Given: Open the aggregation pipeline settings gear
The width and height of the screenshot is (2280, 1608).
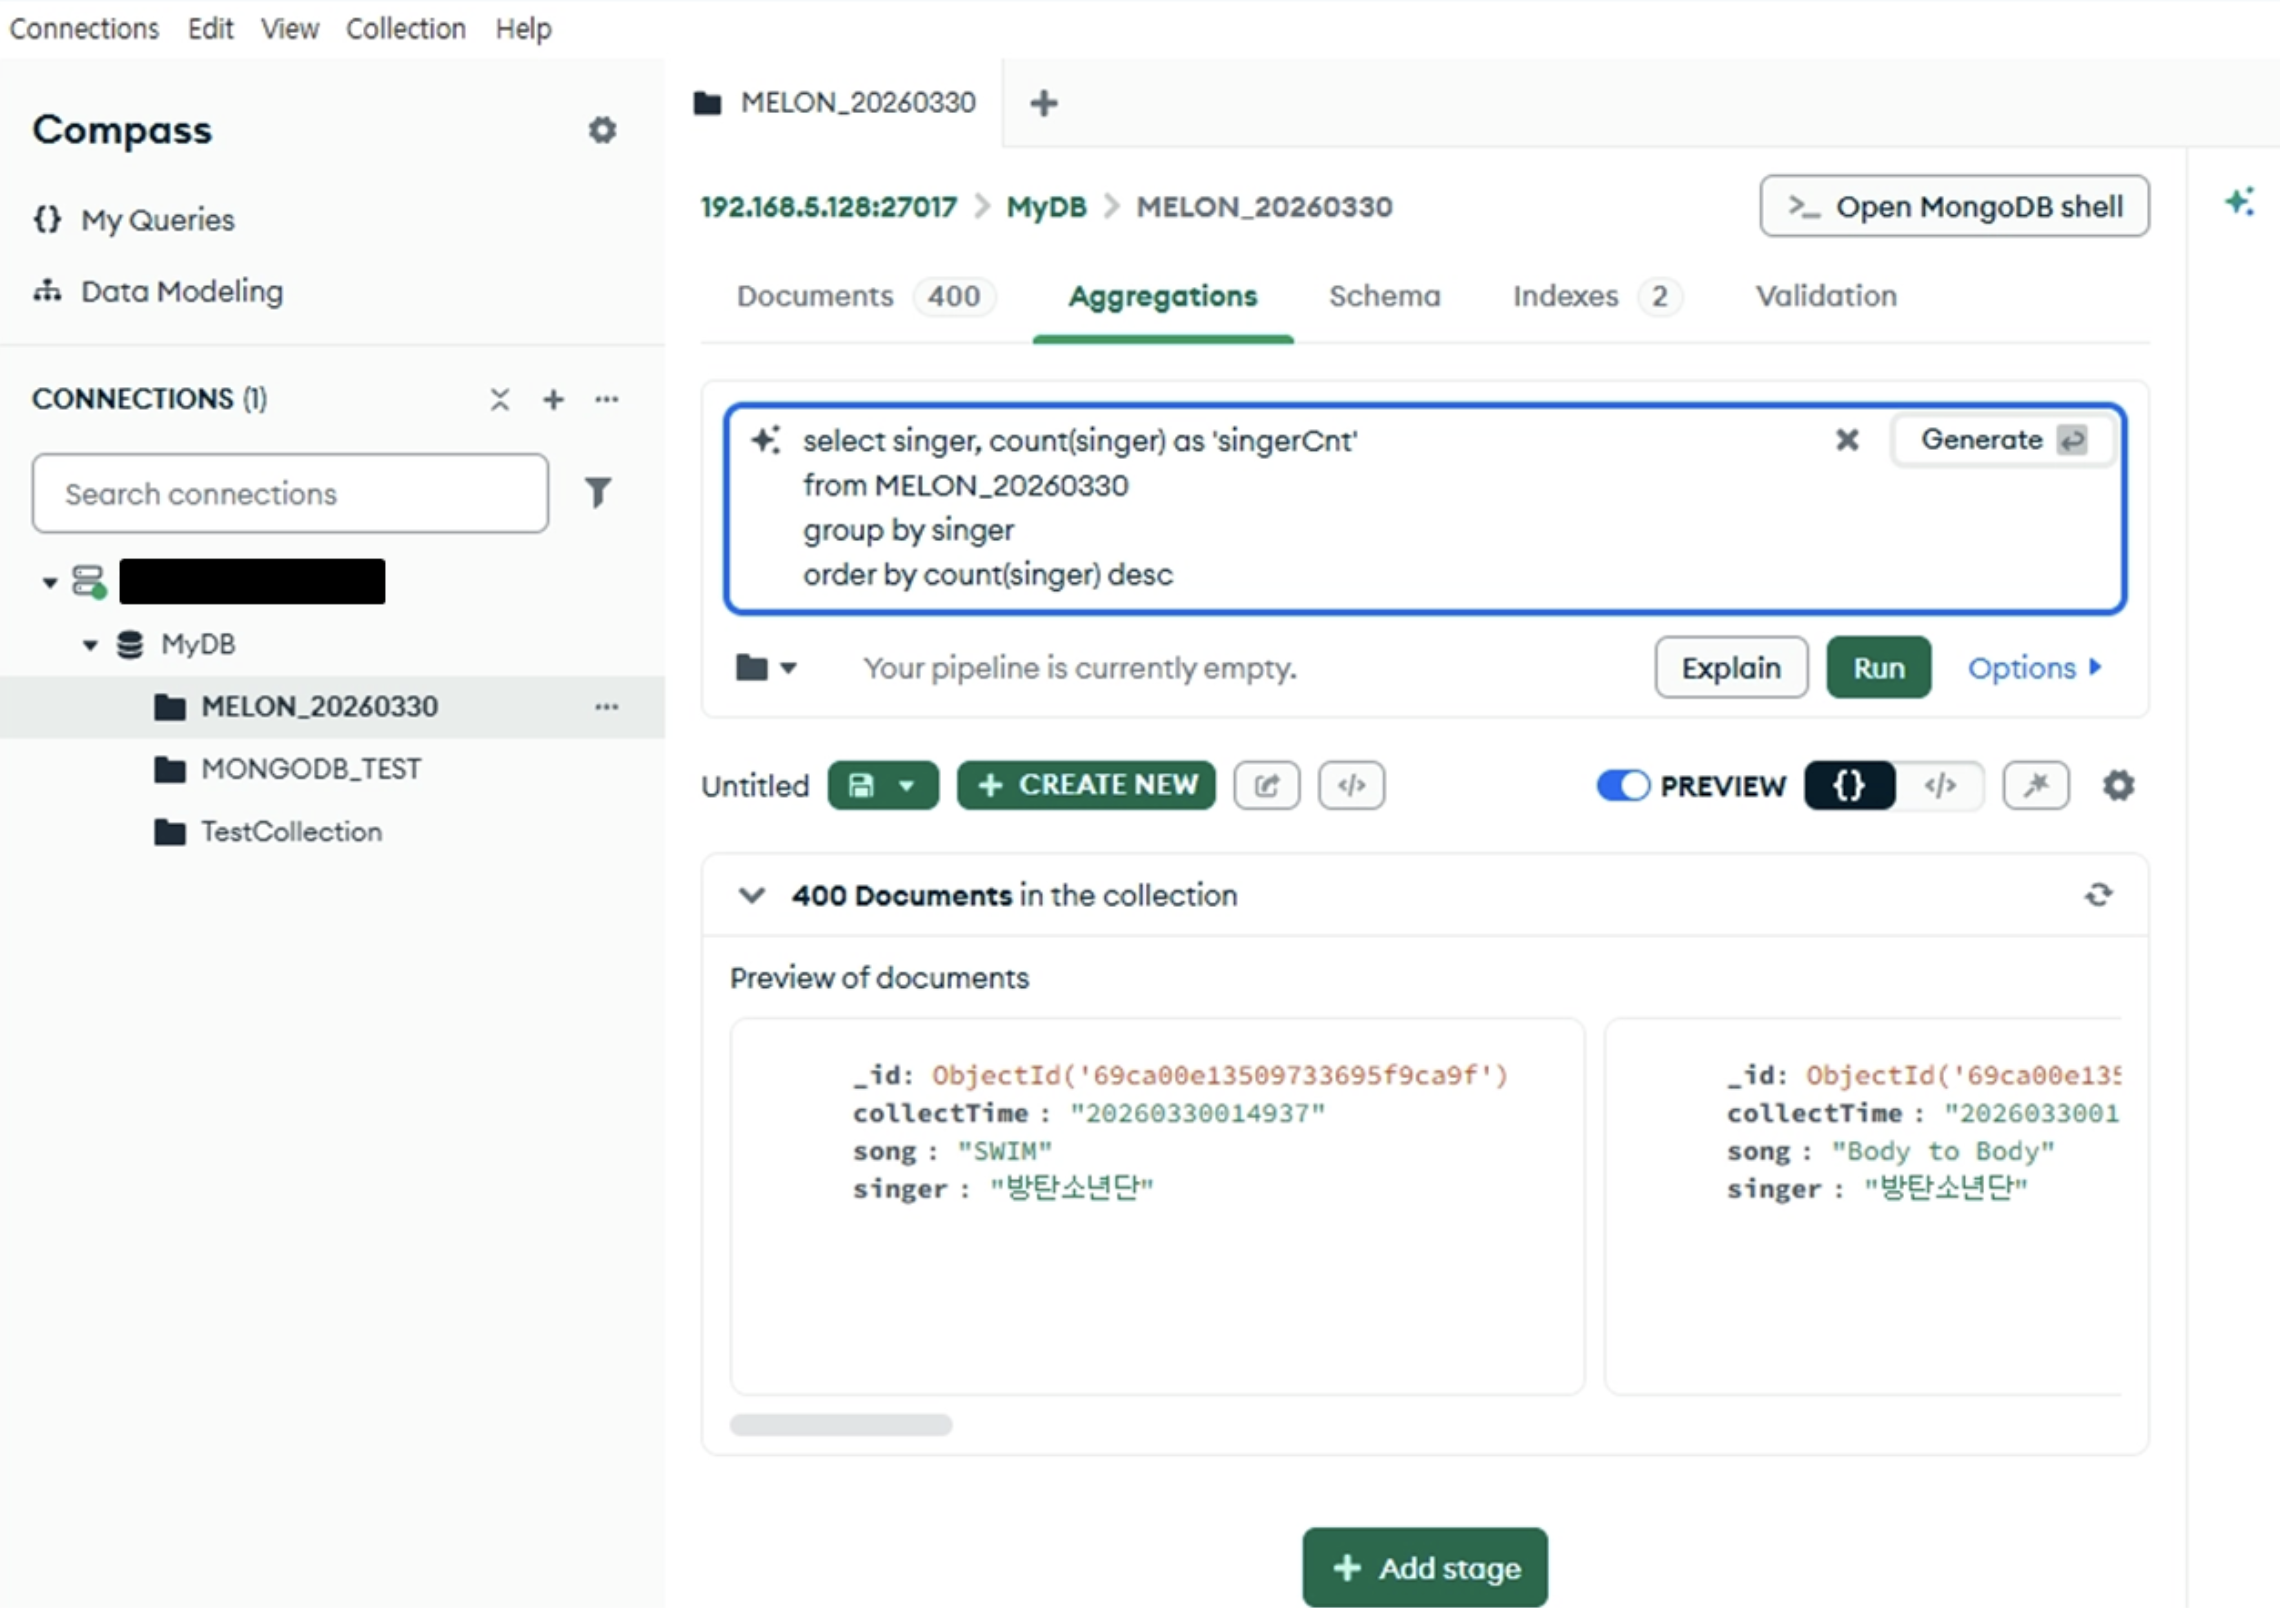Looking at the screenshot, I should click(x=2118, y=786).
